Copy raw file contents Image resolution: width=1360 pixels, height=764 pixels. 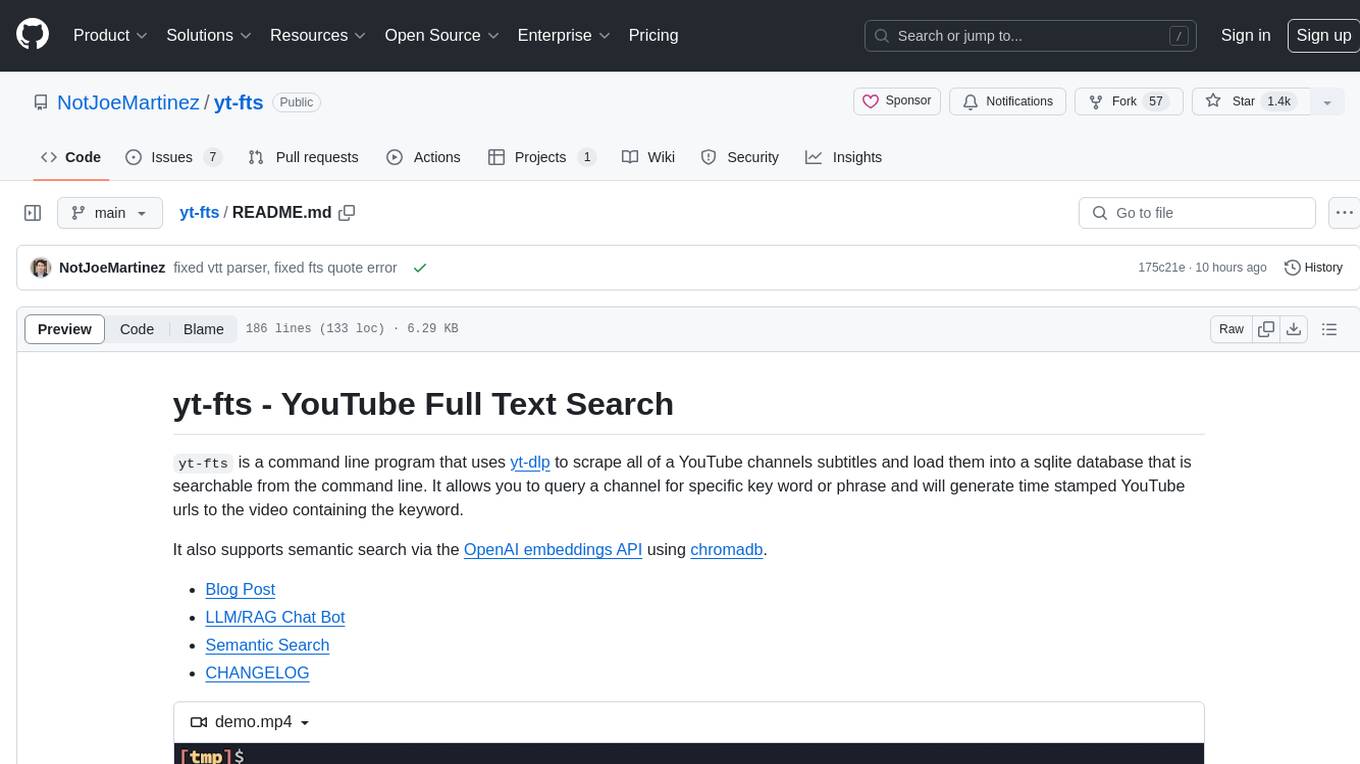[1266, 329]
